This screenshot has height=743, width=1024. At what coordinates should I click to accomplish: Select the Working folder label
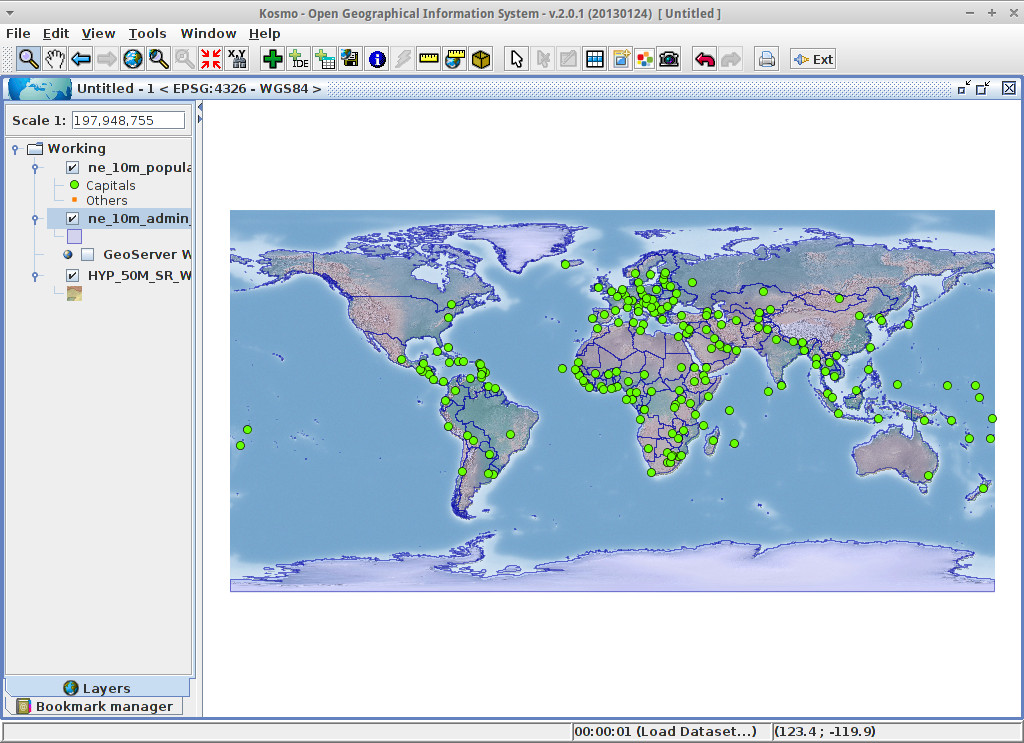click(76, 149)
